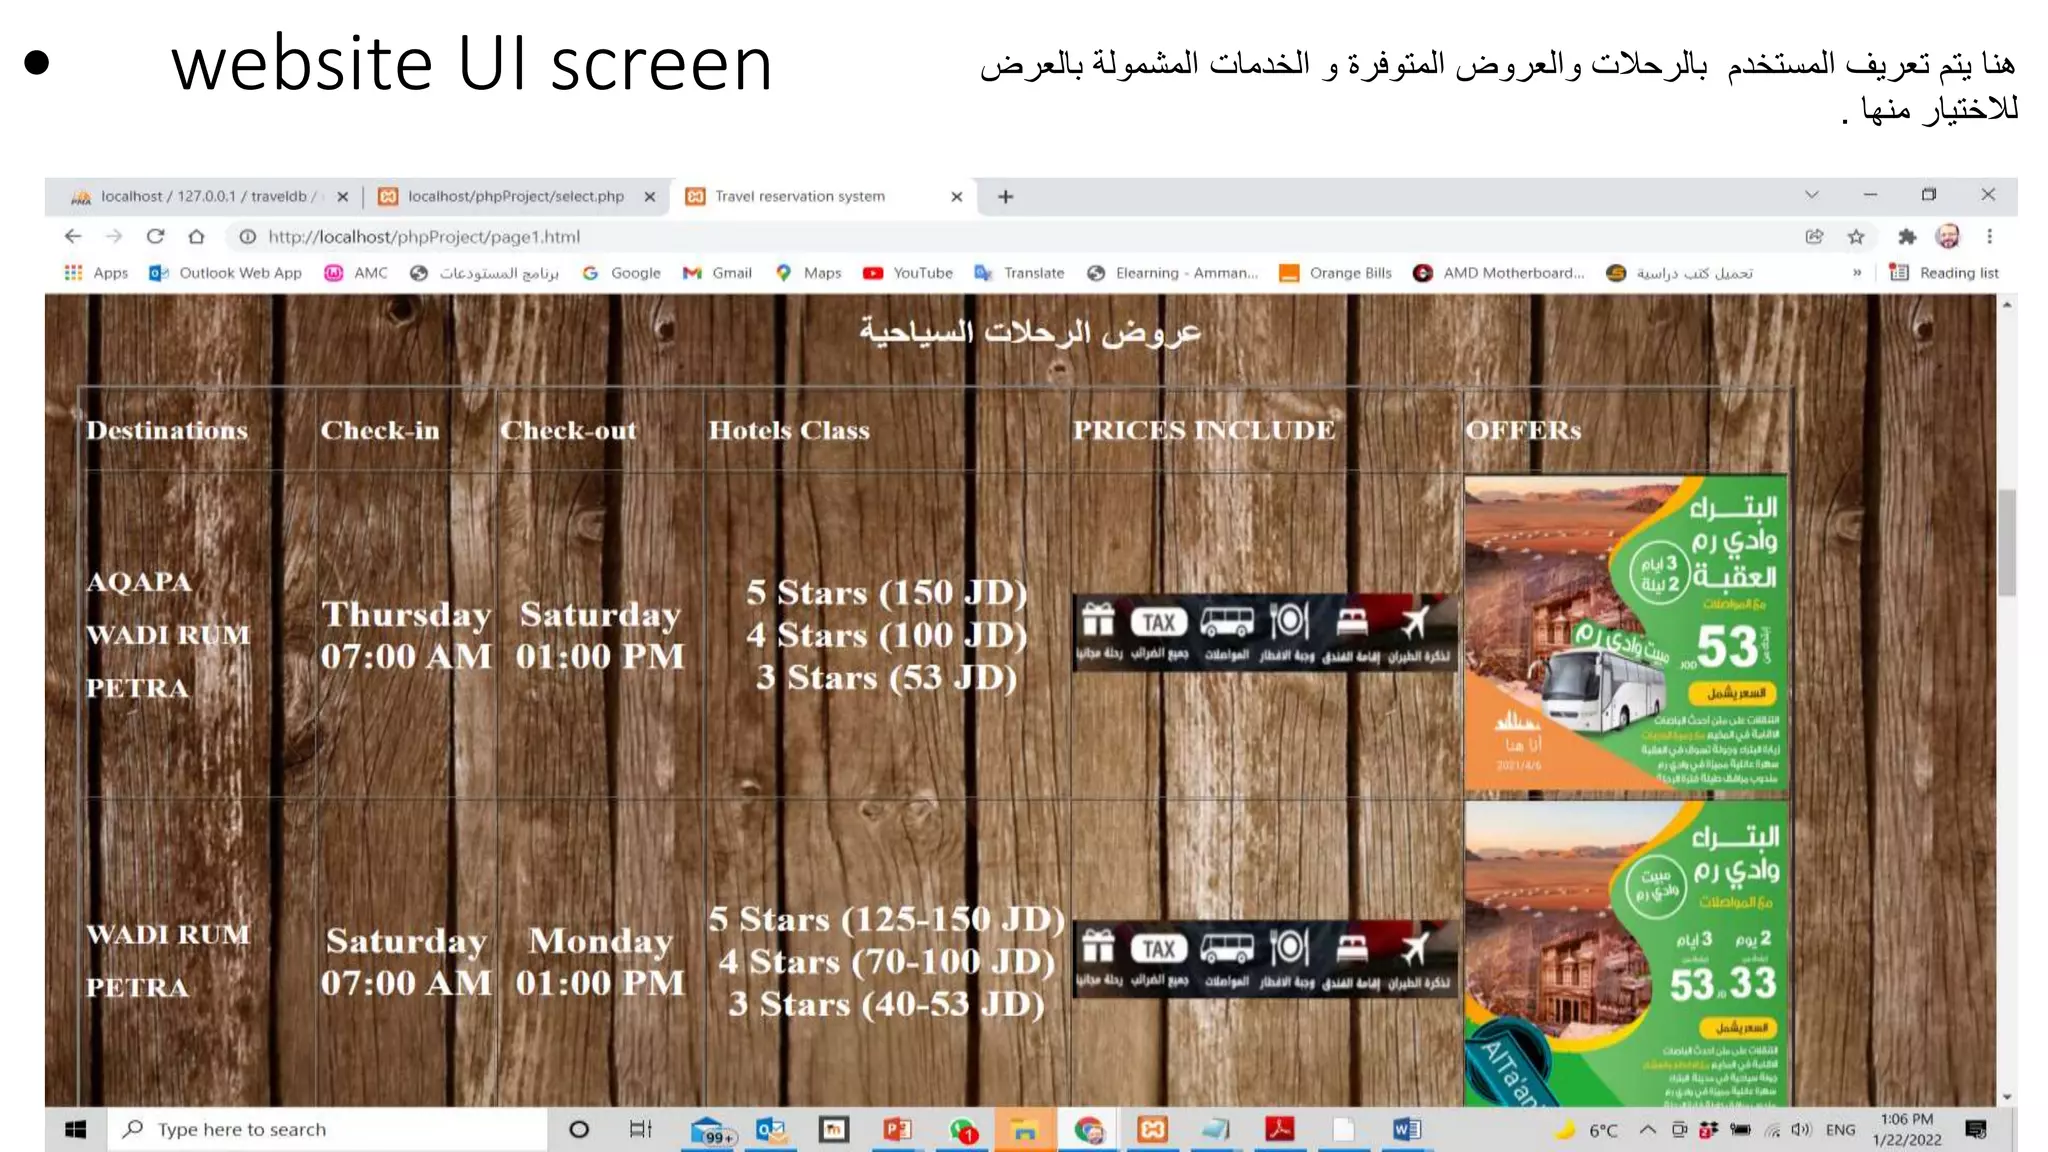Click the page vertical scrollbar thumb
The image size is (2048, 1152).
pyautogui.click(x=2006, y=542)
